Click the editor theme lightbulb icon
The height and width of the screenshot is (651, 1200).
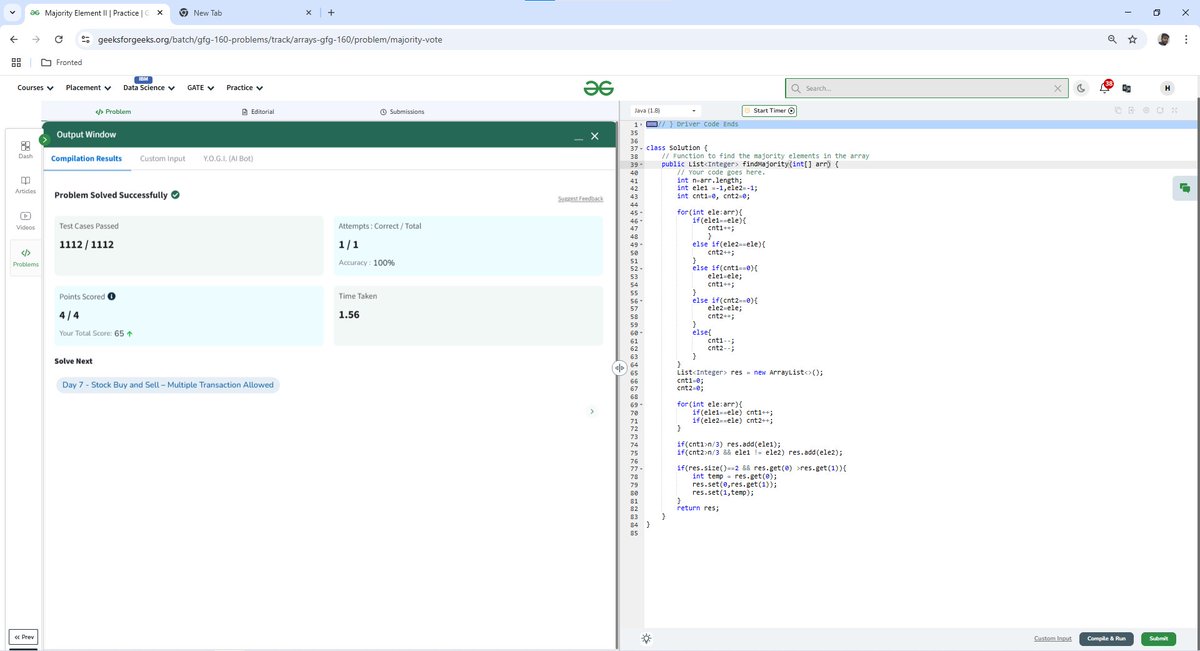coord(646,638)
